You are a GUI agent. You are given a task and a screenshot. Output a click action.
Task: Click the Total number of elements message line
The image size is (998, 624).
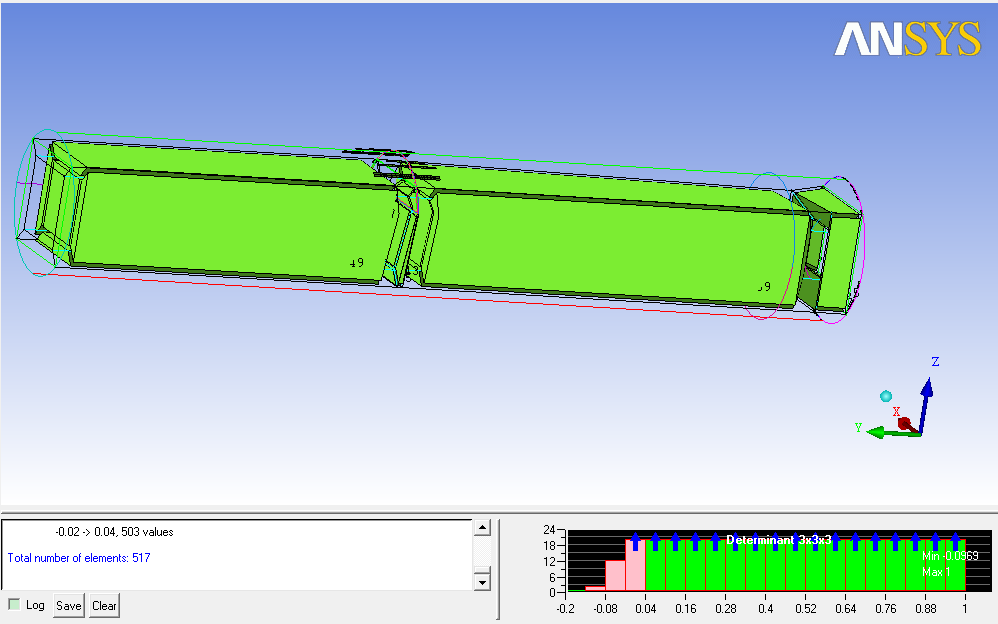tap(79, 557)
